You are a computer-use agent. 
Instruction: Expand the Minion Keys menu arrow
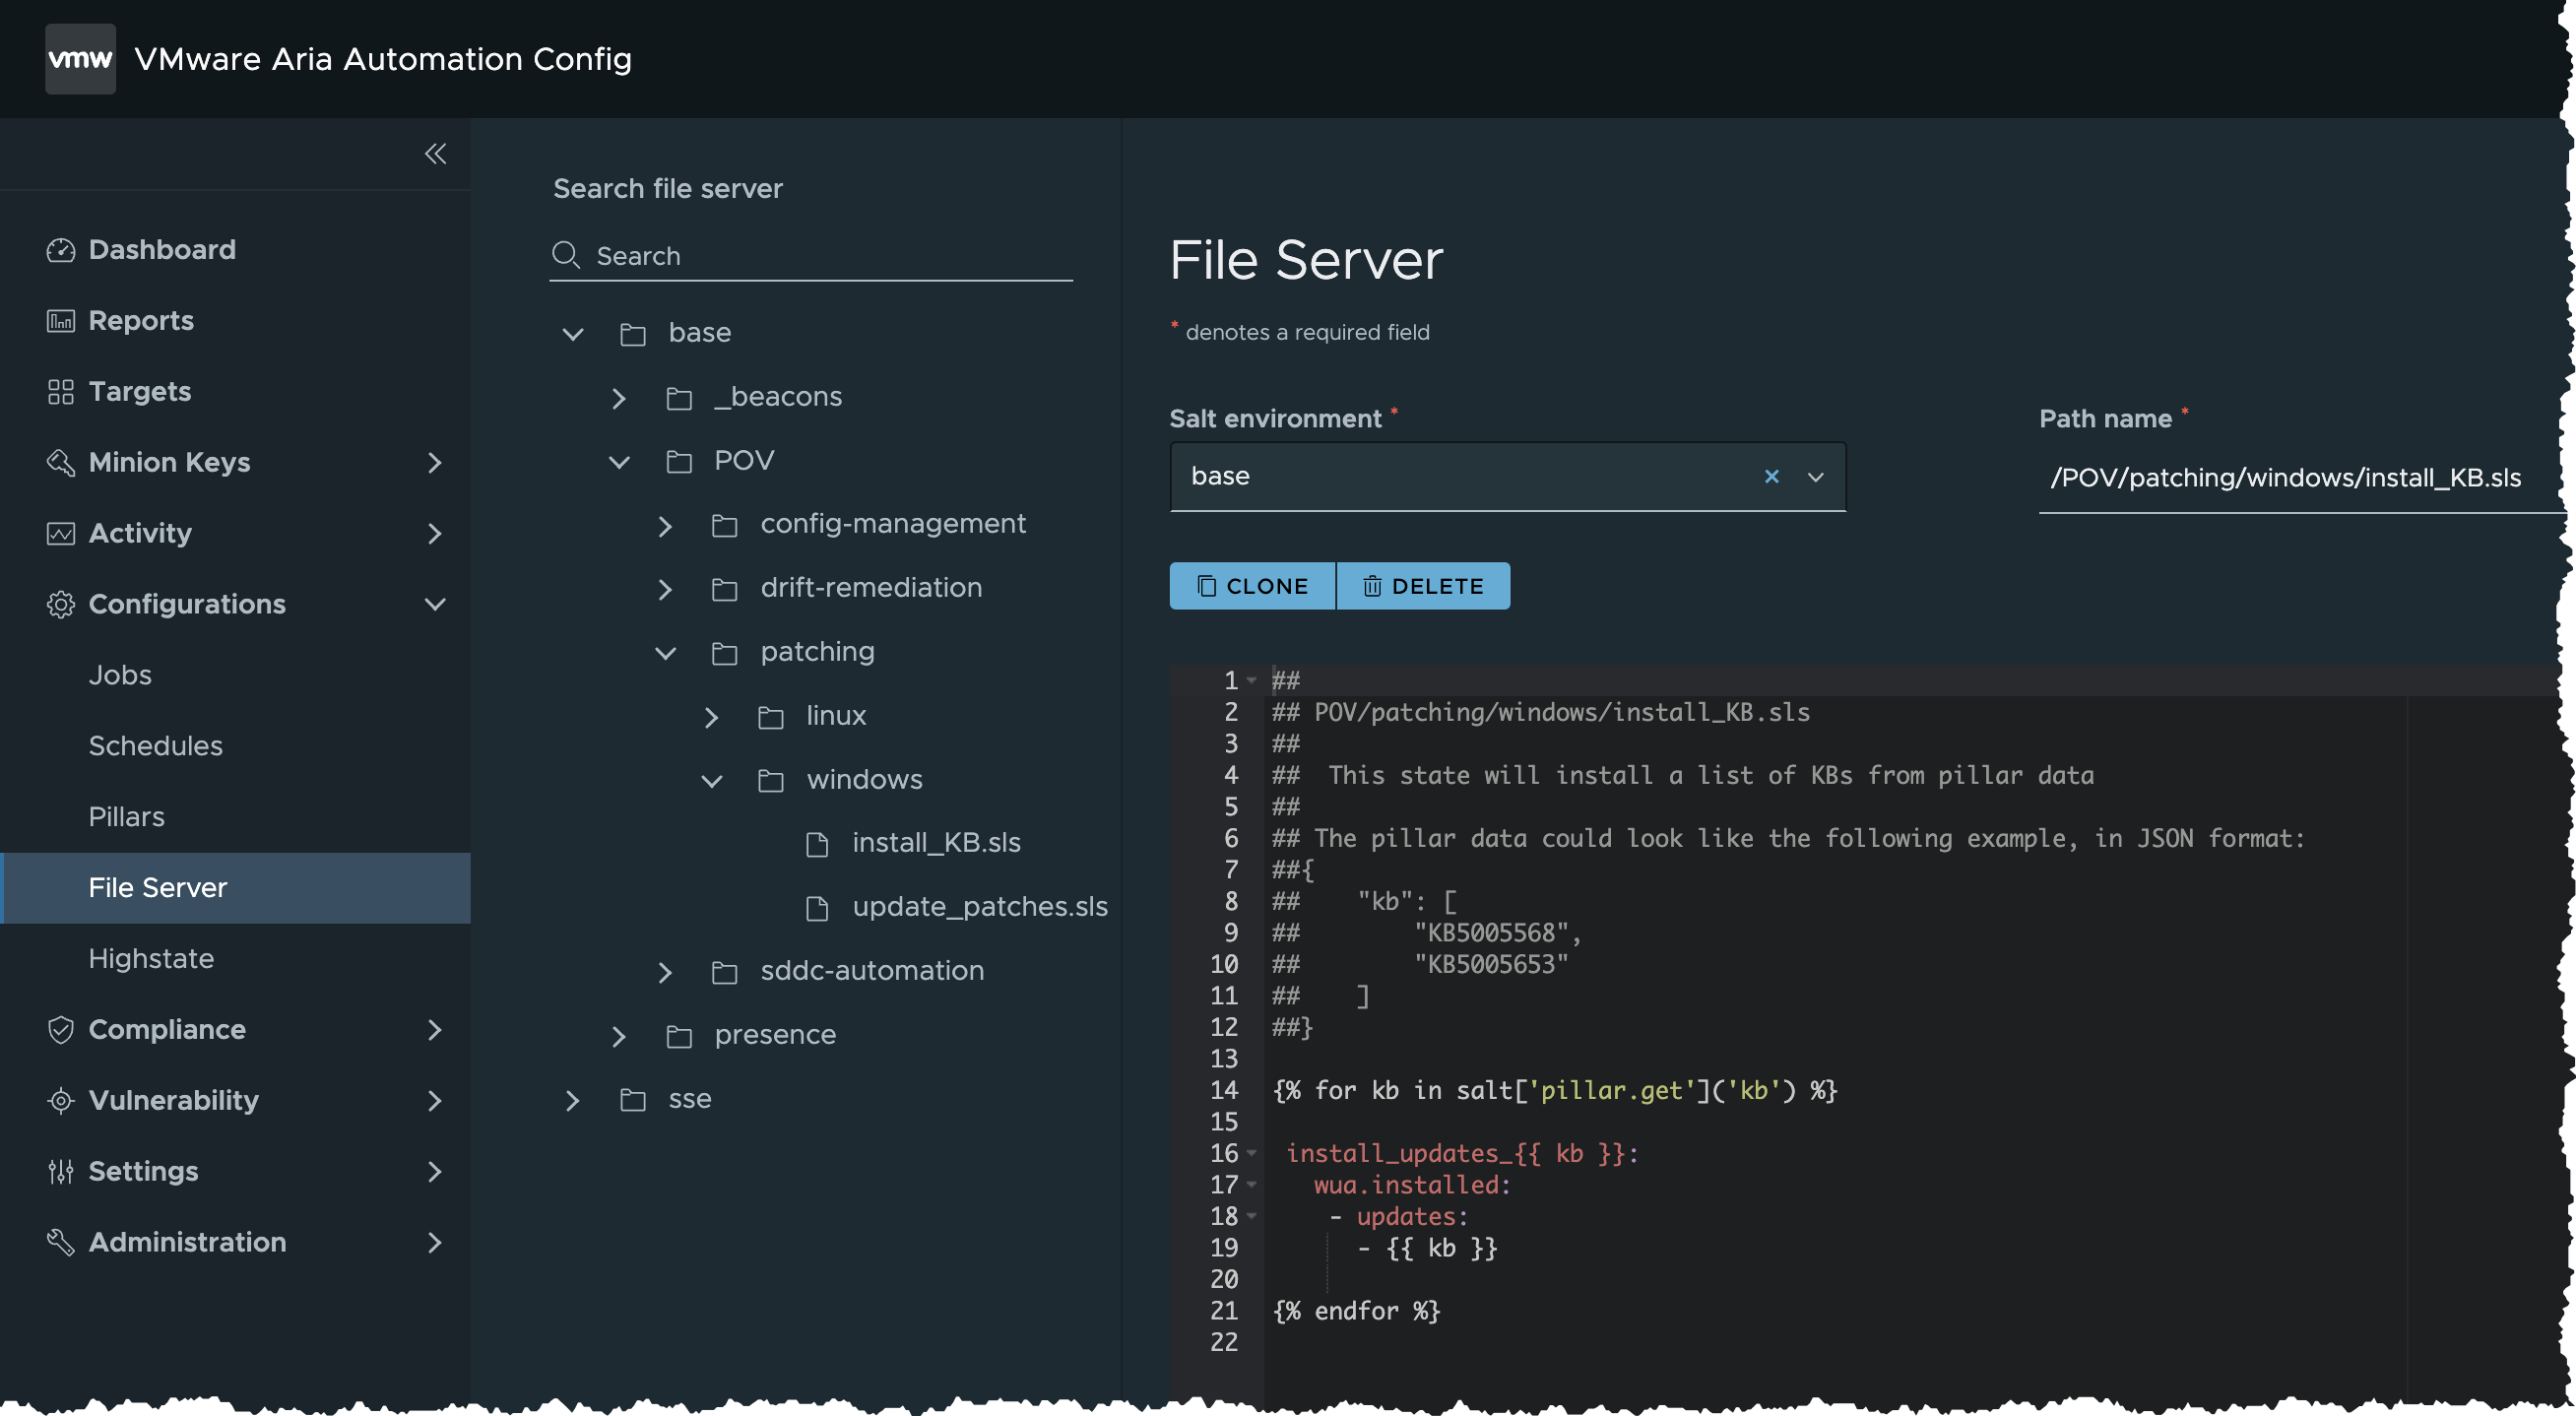tap(434, 463)
